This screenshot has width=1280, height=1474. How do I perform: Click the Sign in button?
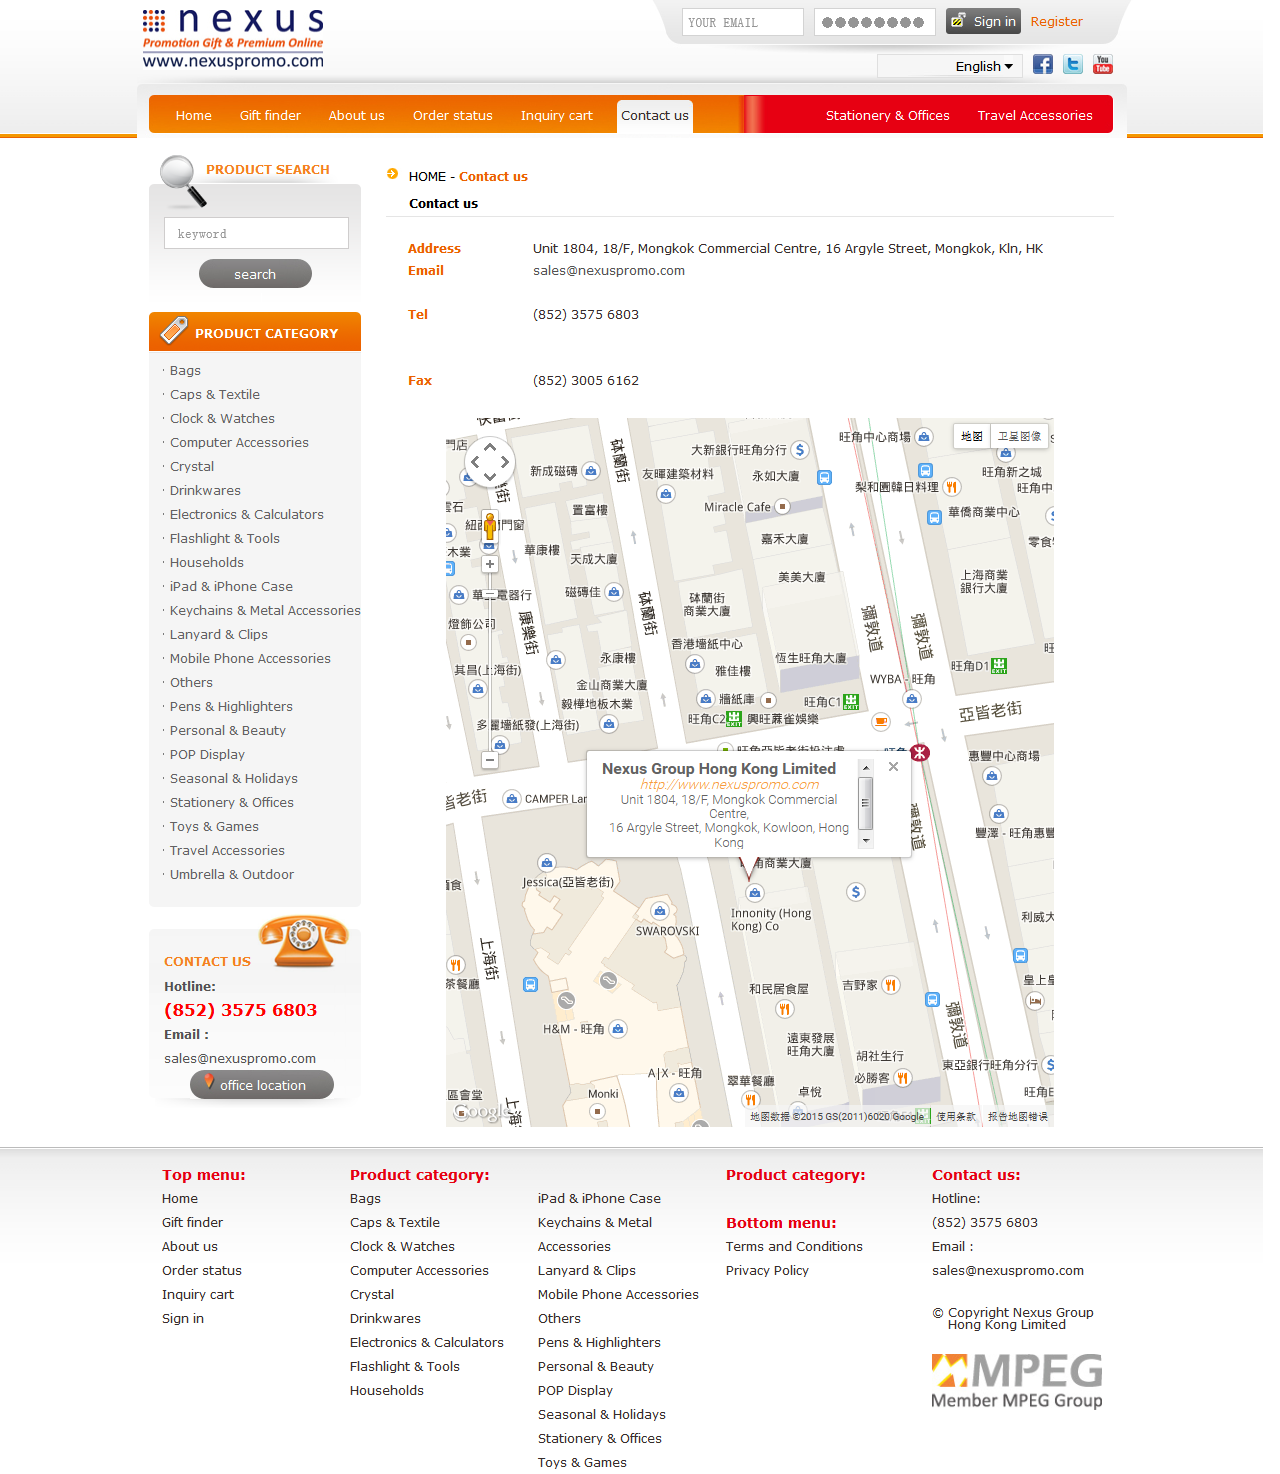click(x=983, y=22)
